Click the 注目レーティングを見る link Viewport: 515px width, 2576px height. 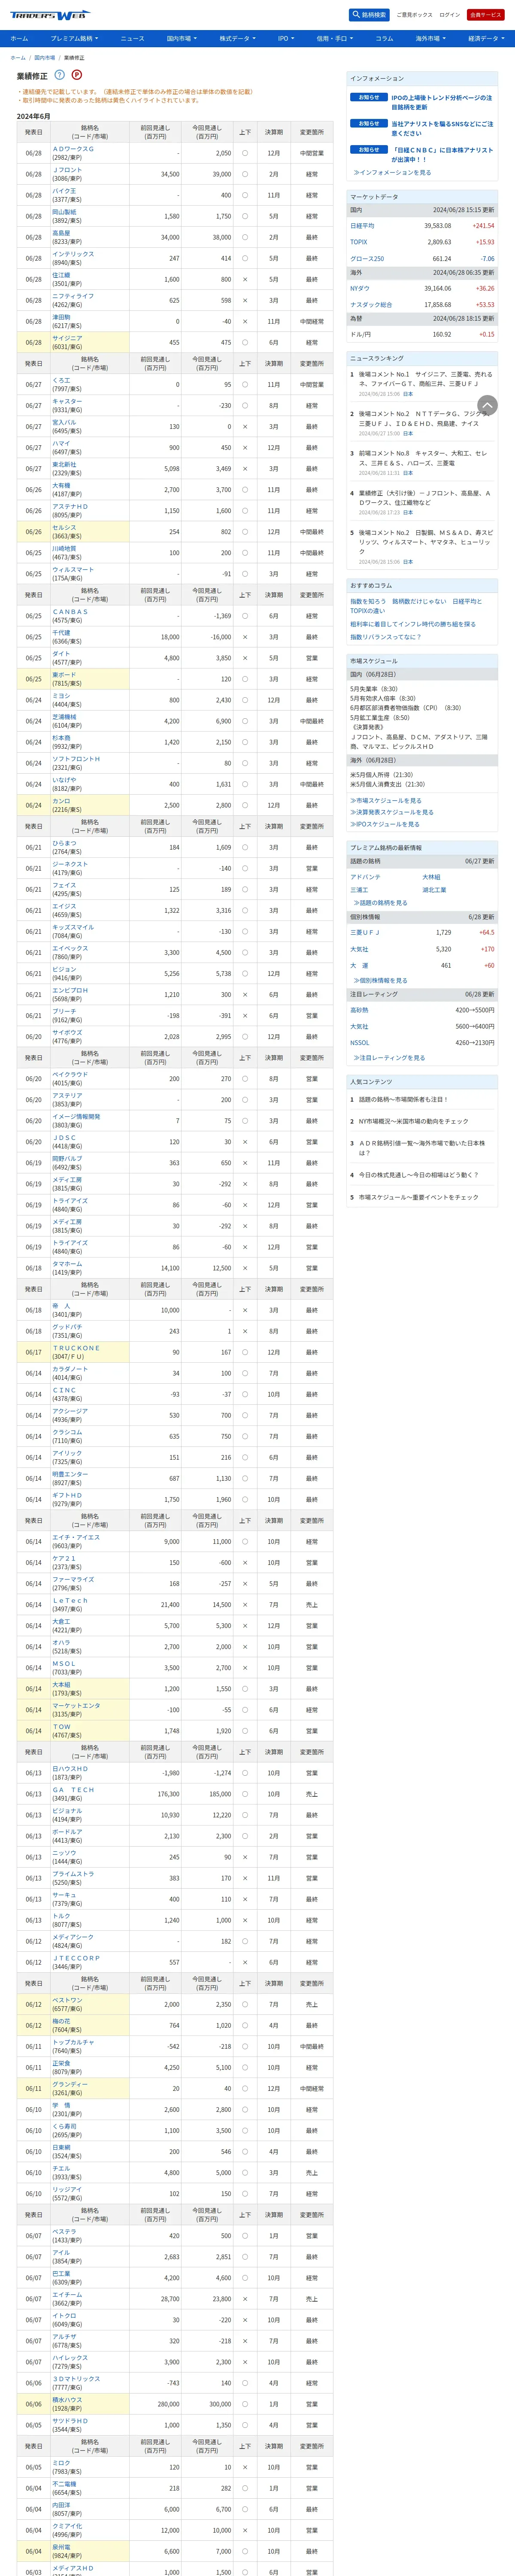tap(389, 1058)
